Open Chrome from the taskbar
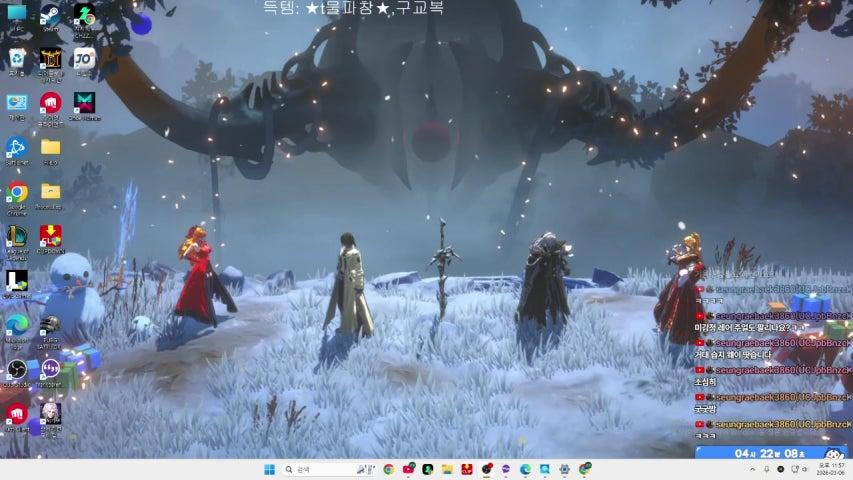Image resolution: width=853 pixels, height=480 pixels. 388,469
